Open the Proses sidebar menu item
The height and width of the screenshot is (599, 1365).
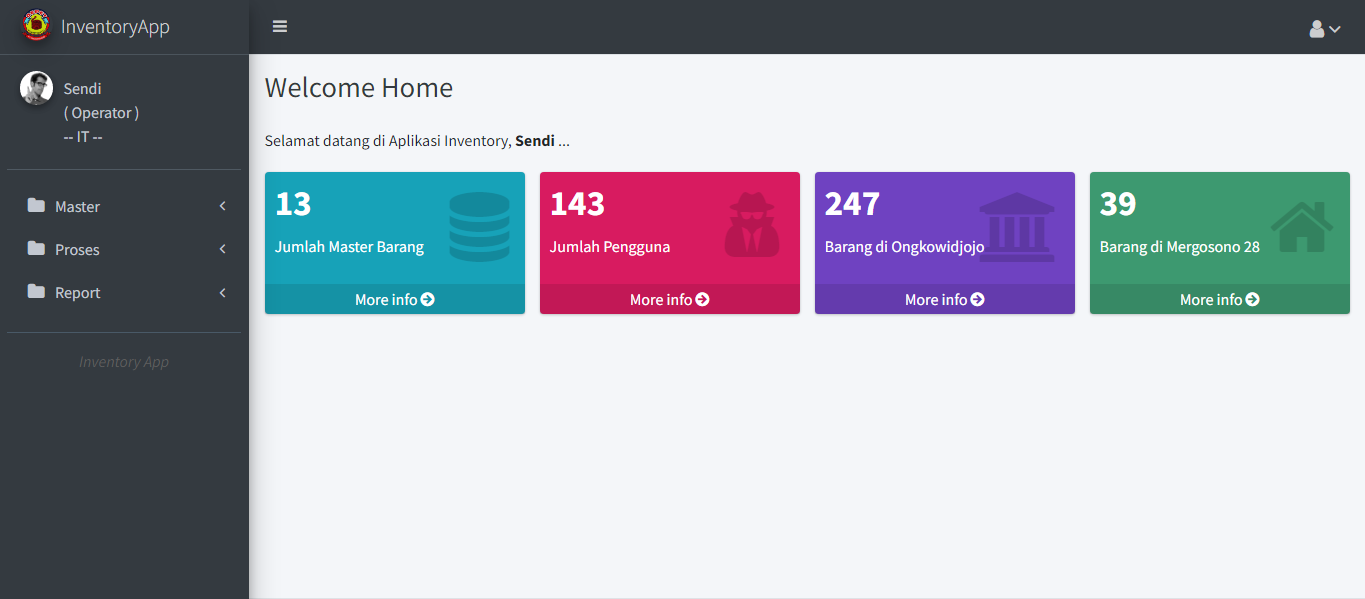point(78,250)
